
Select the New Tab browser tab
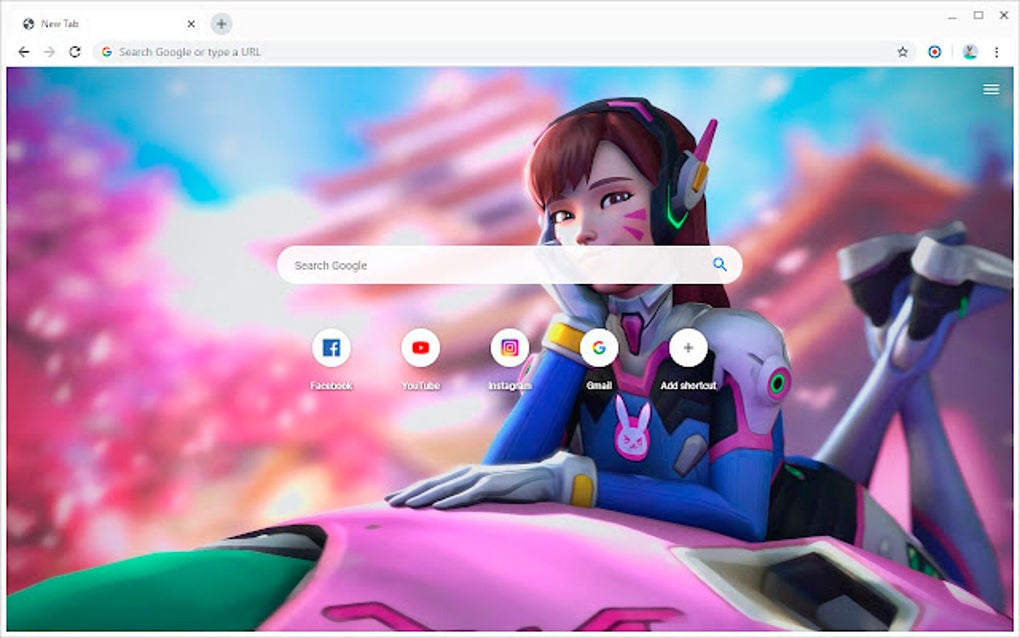click(62, 24)
